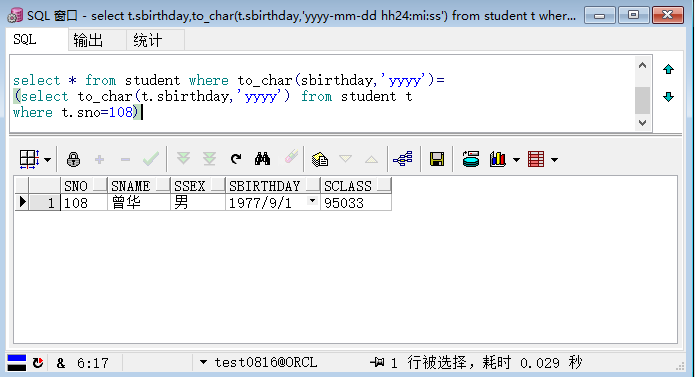Image resolution: width=695 pixels, height=377 pixels.
Task: Toggle the lock edit-data icon
Action: [73, 159]
